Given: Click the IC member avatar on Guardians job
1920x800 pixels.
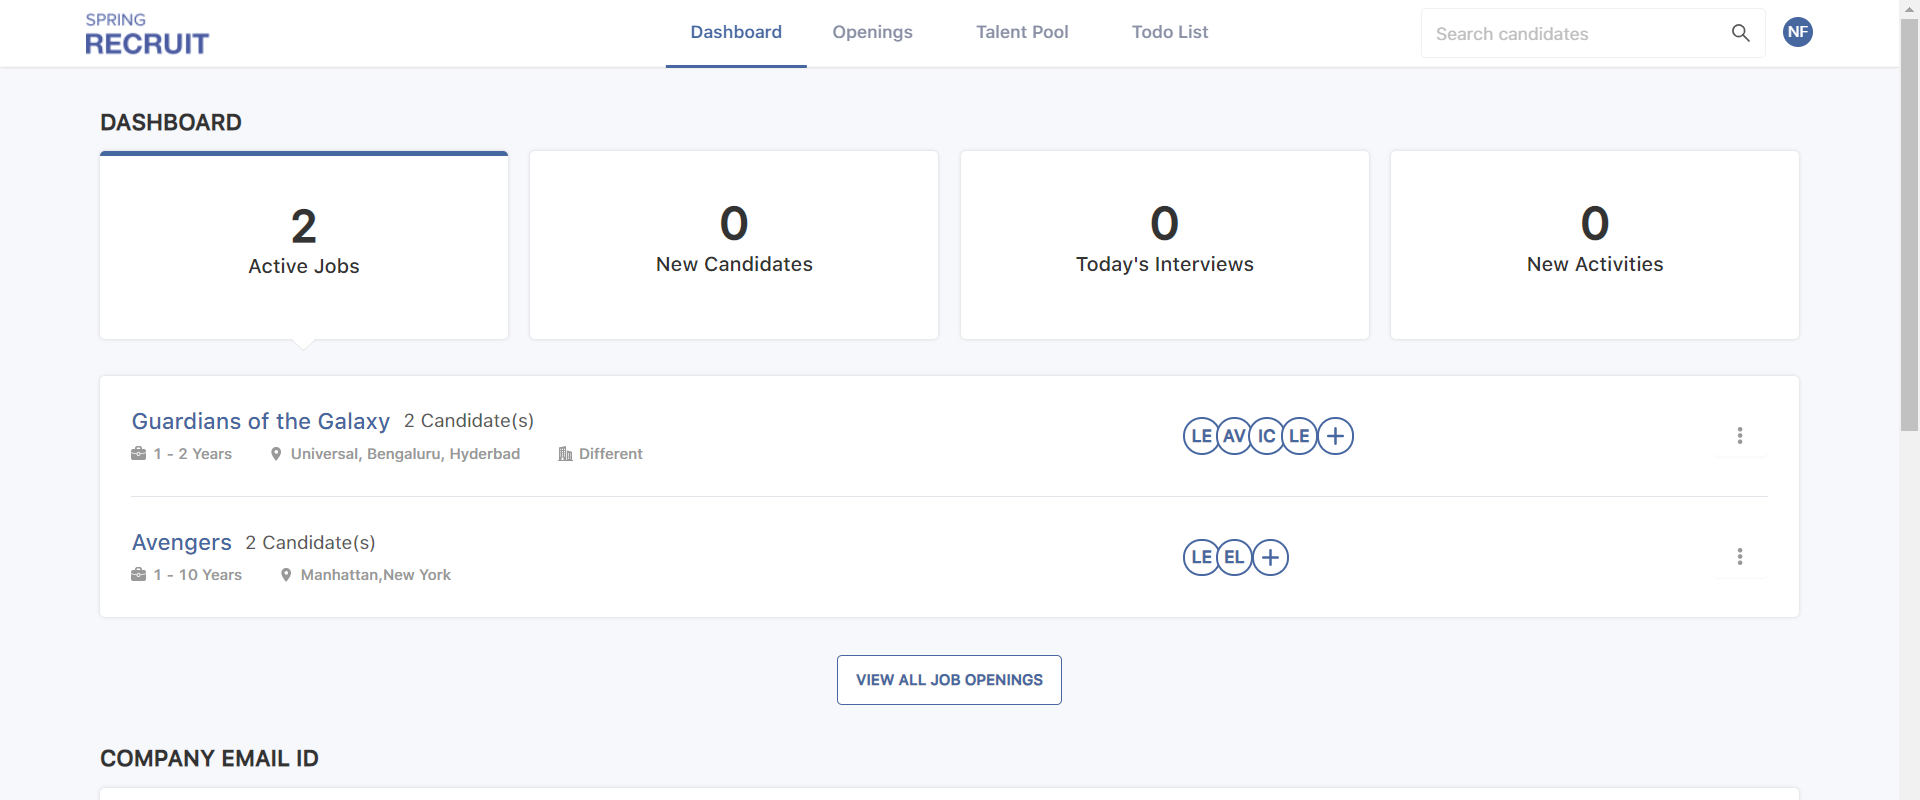Looking at the screenshot, I should click(x=1266, y=436).
